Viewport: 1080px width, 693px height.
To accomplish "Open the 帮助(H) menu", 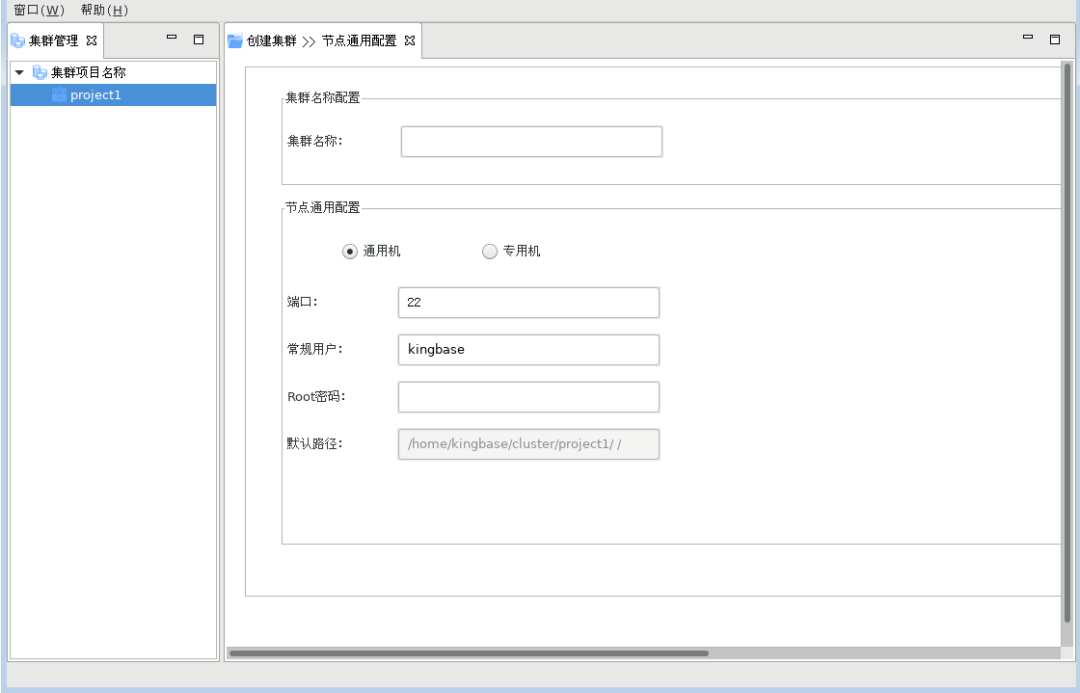I will pyautogui.click(x=105, y=9).
